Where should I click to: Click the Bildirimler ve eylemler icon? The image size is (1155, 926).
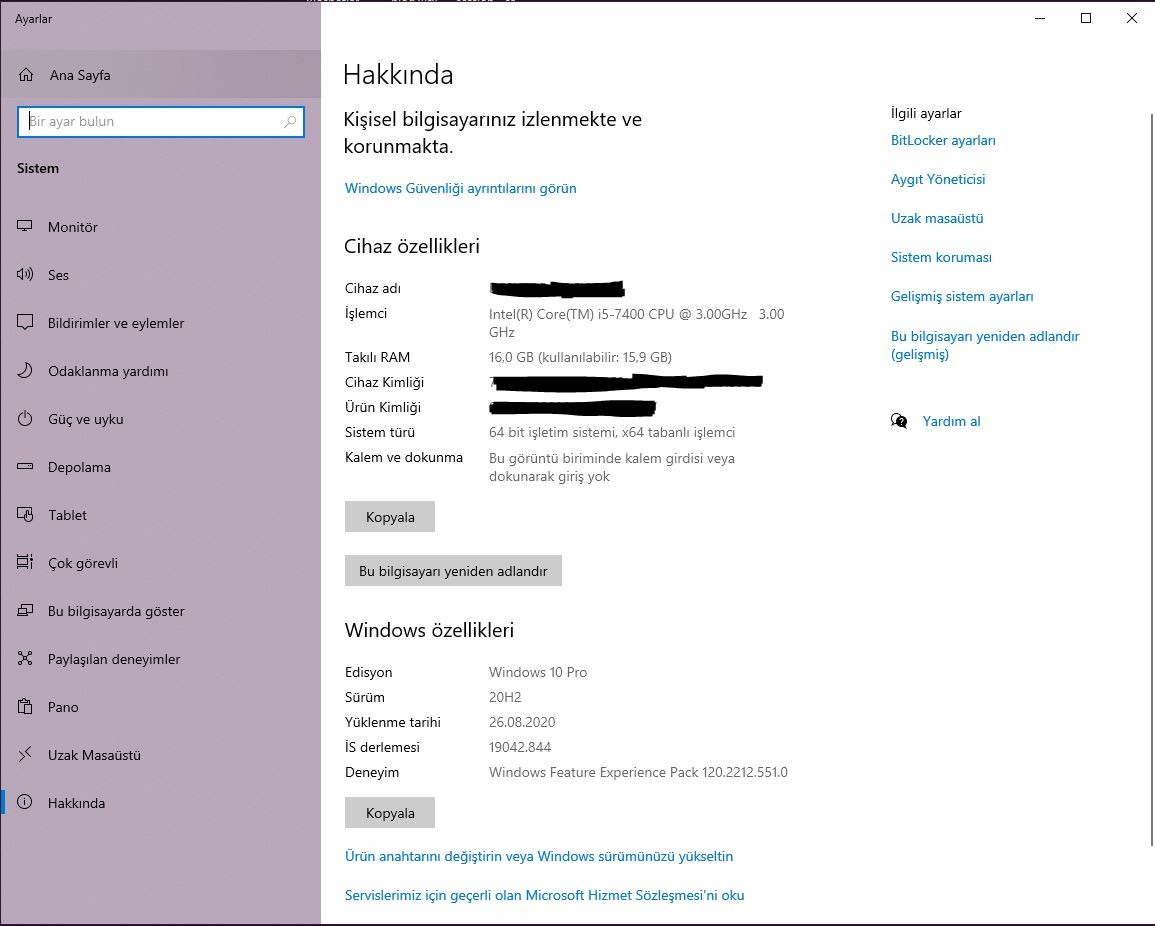click(x=25, y=322)
